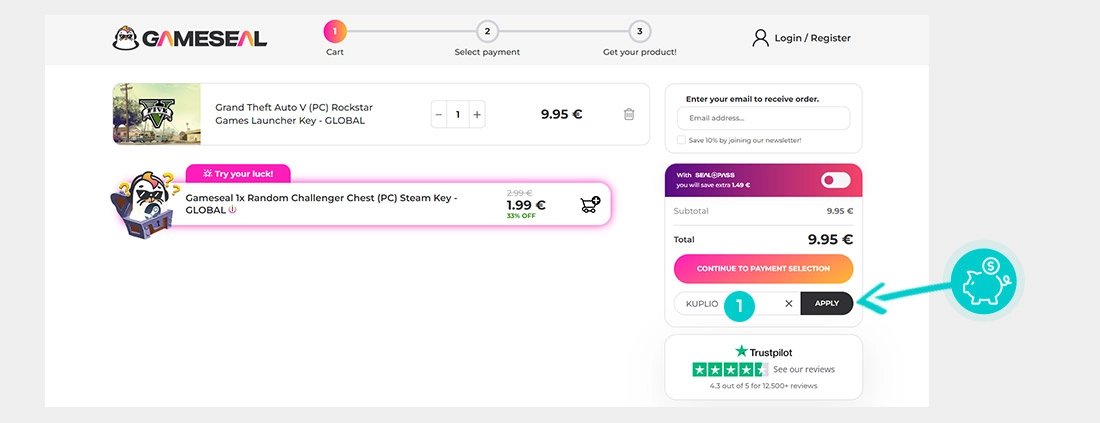Focus the Email address field
The image size is (1100, 423).
coord(763,119)
